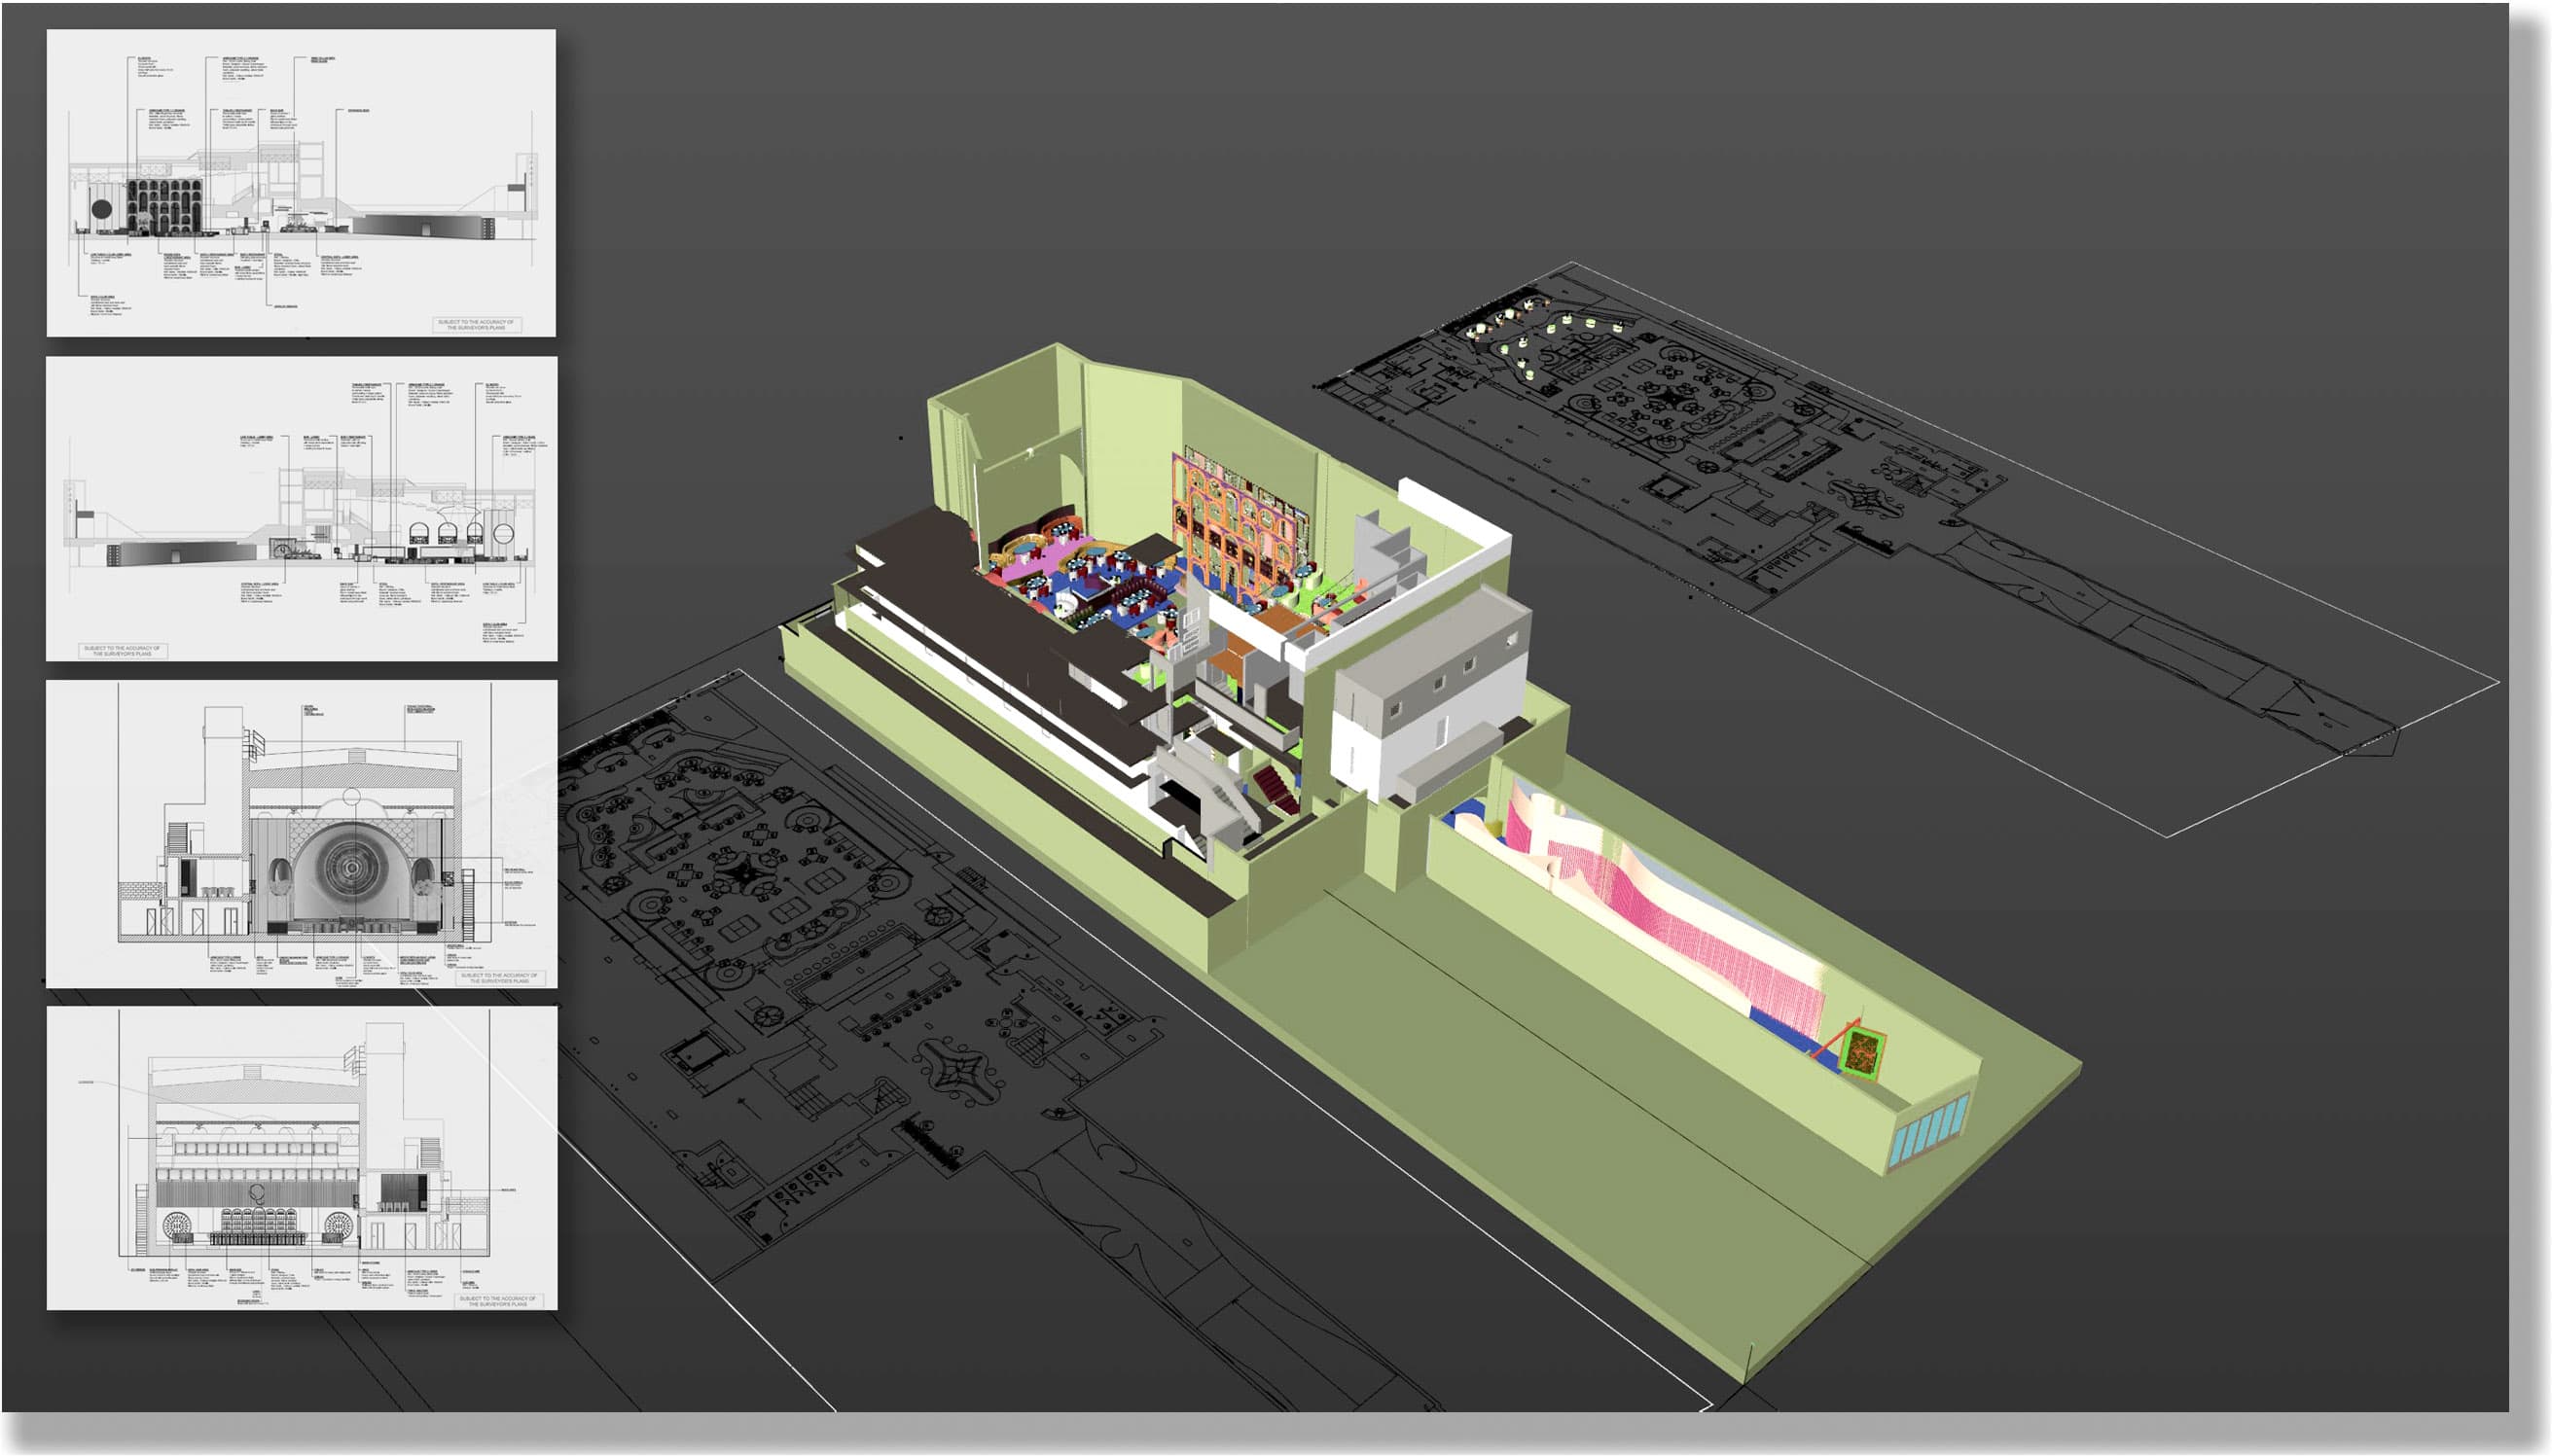Click the dark brown roof slab
The image size is (2552, 1456).
pos(960,590)
